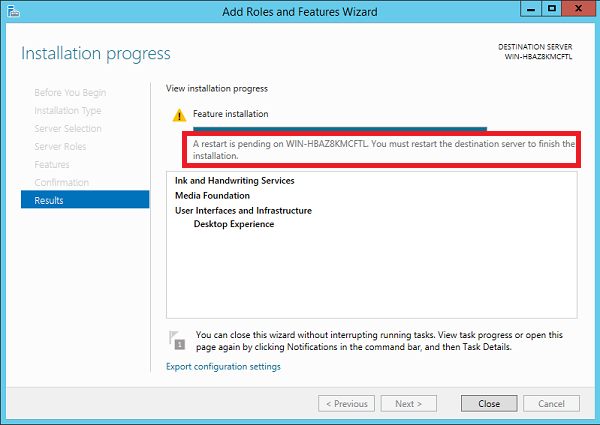Select the Results step in the sidebar
Viewport: 600px width, 425px height.
(84, 200)
